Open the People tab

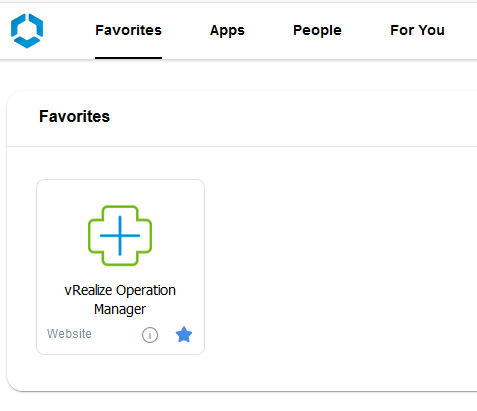point(317,30)
